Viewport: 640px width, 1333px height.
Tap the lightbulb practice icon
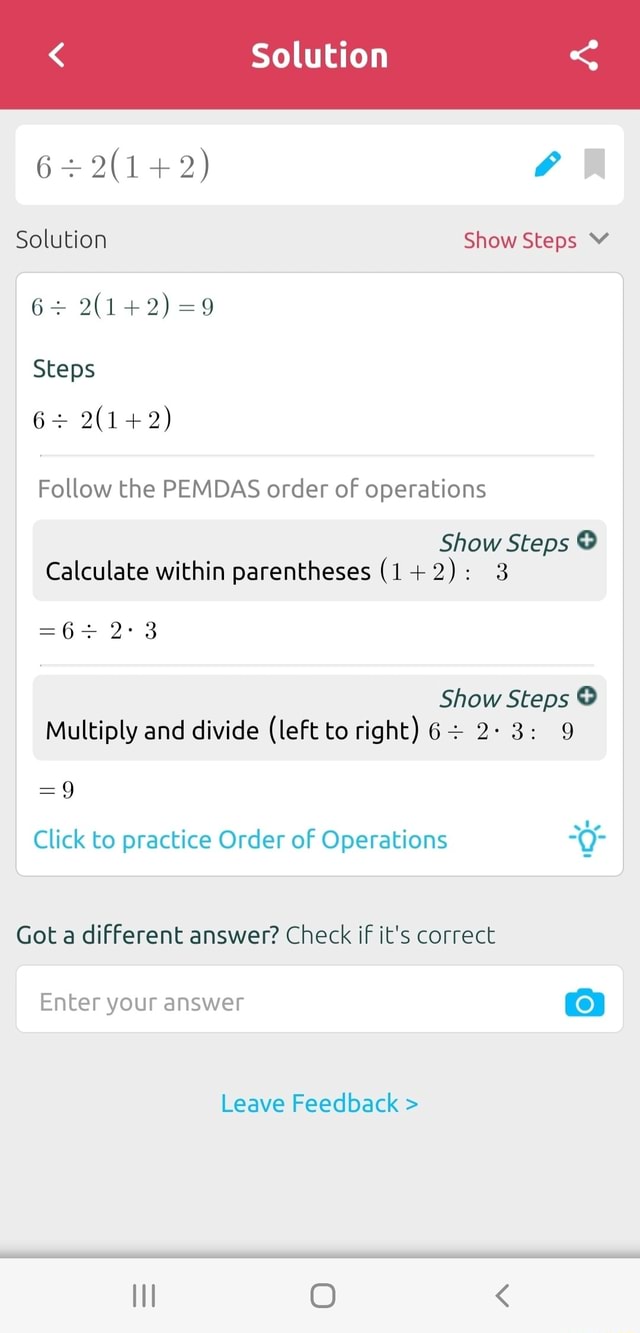[x=587, y=840]
